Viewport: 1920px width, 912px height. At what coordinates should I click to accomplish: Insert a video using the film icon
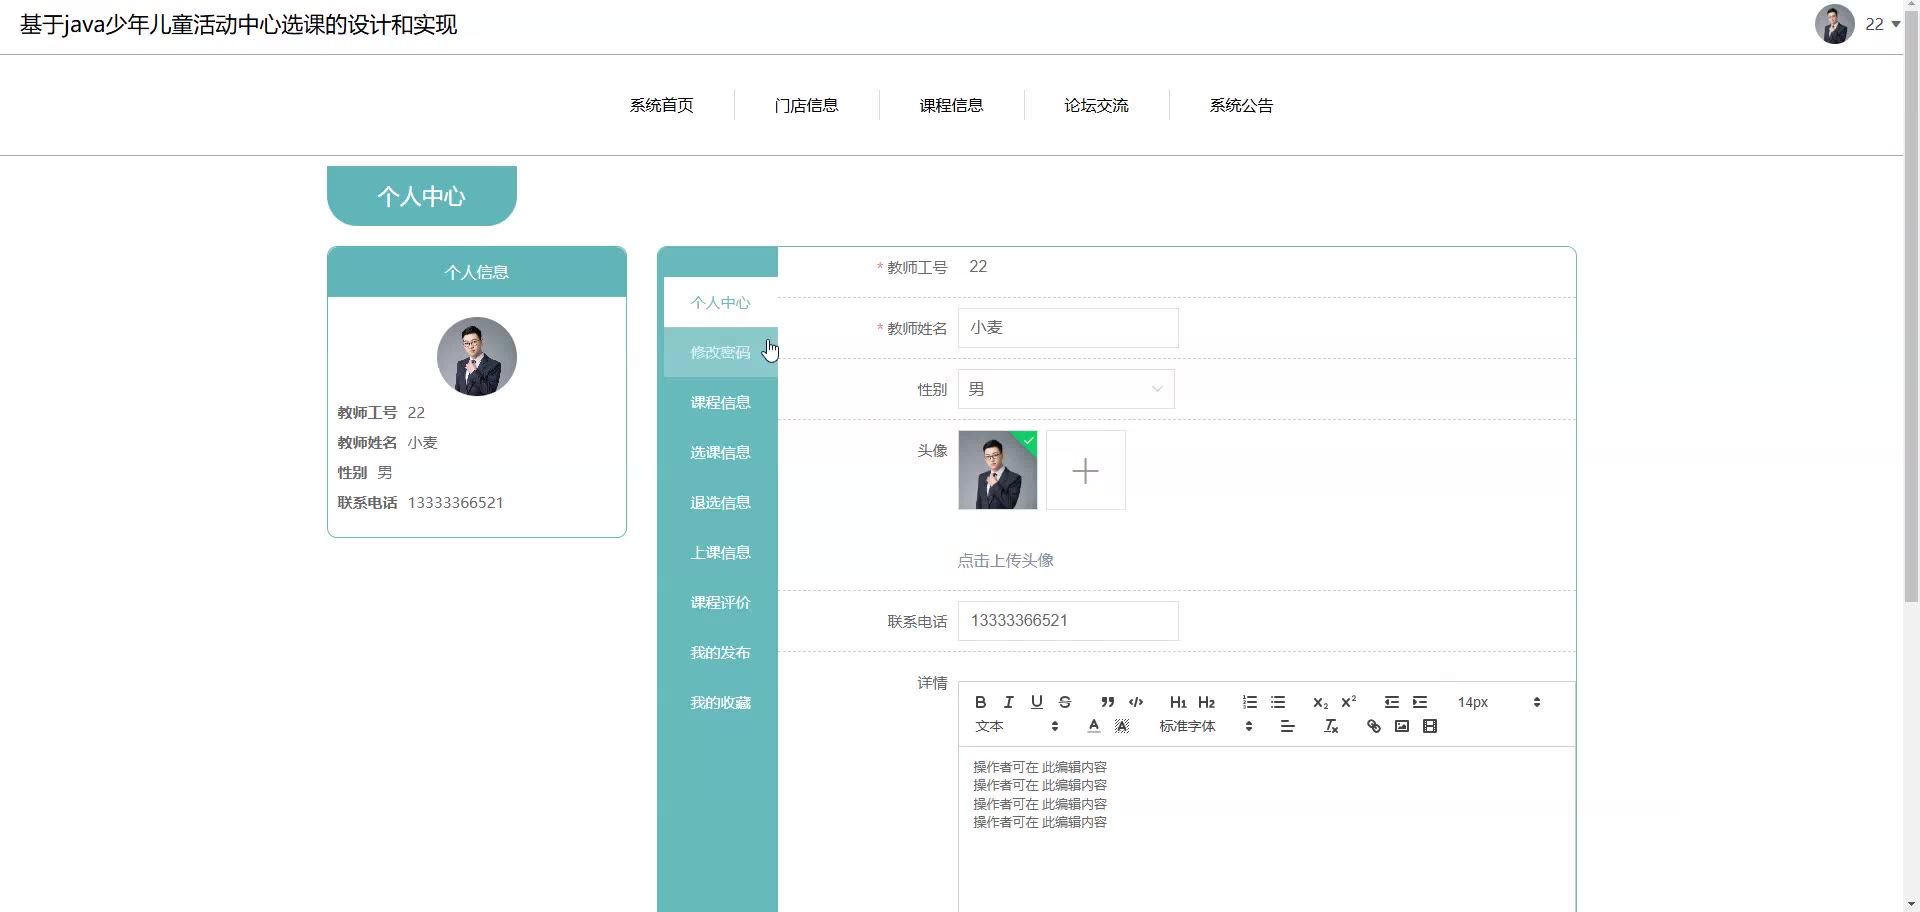pyautogui.click(x=1430, y=727)
